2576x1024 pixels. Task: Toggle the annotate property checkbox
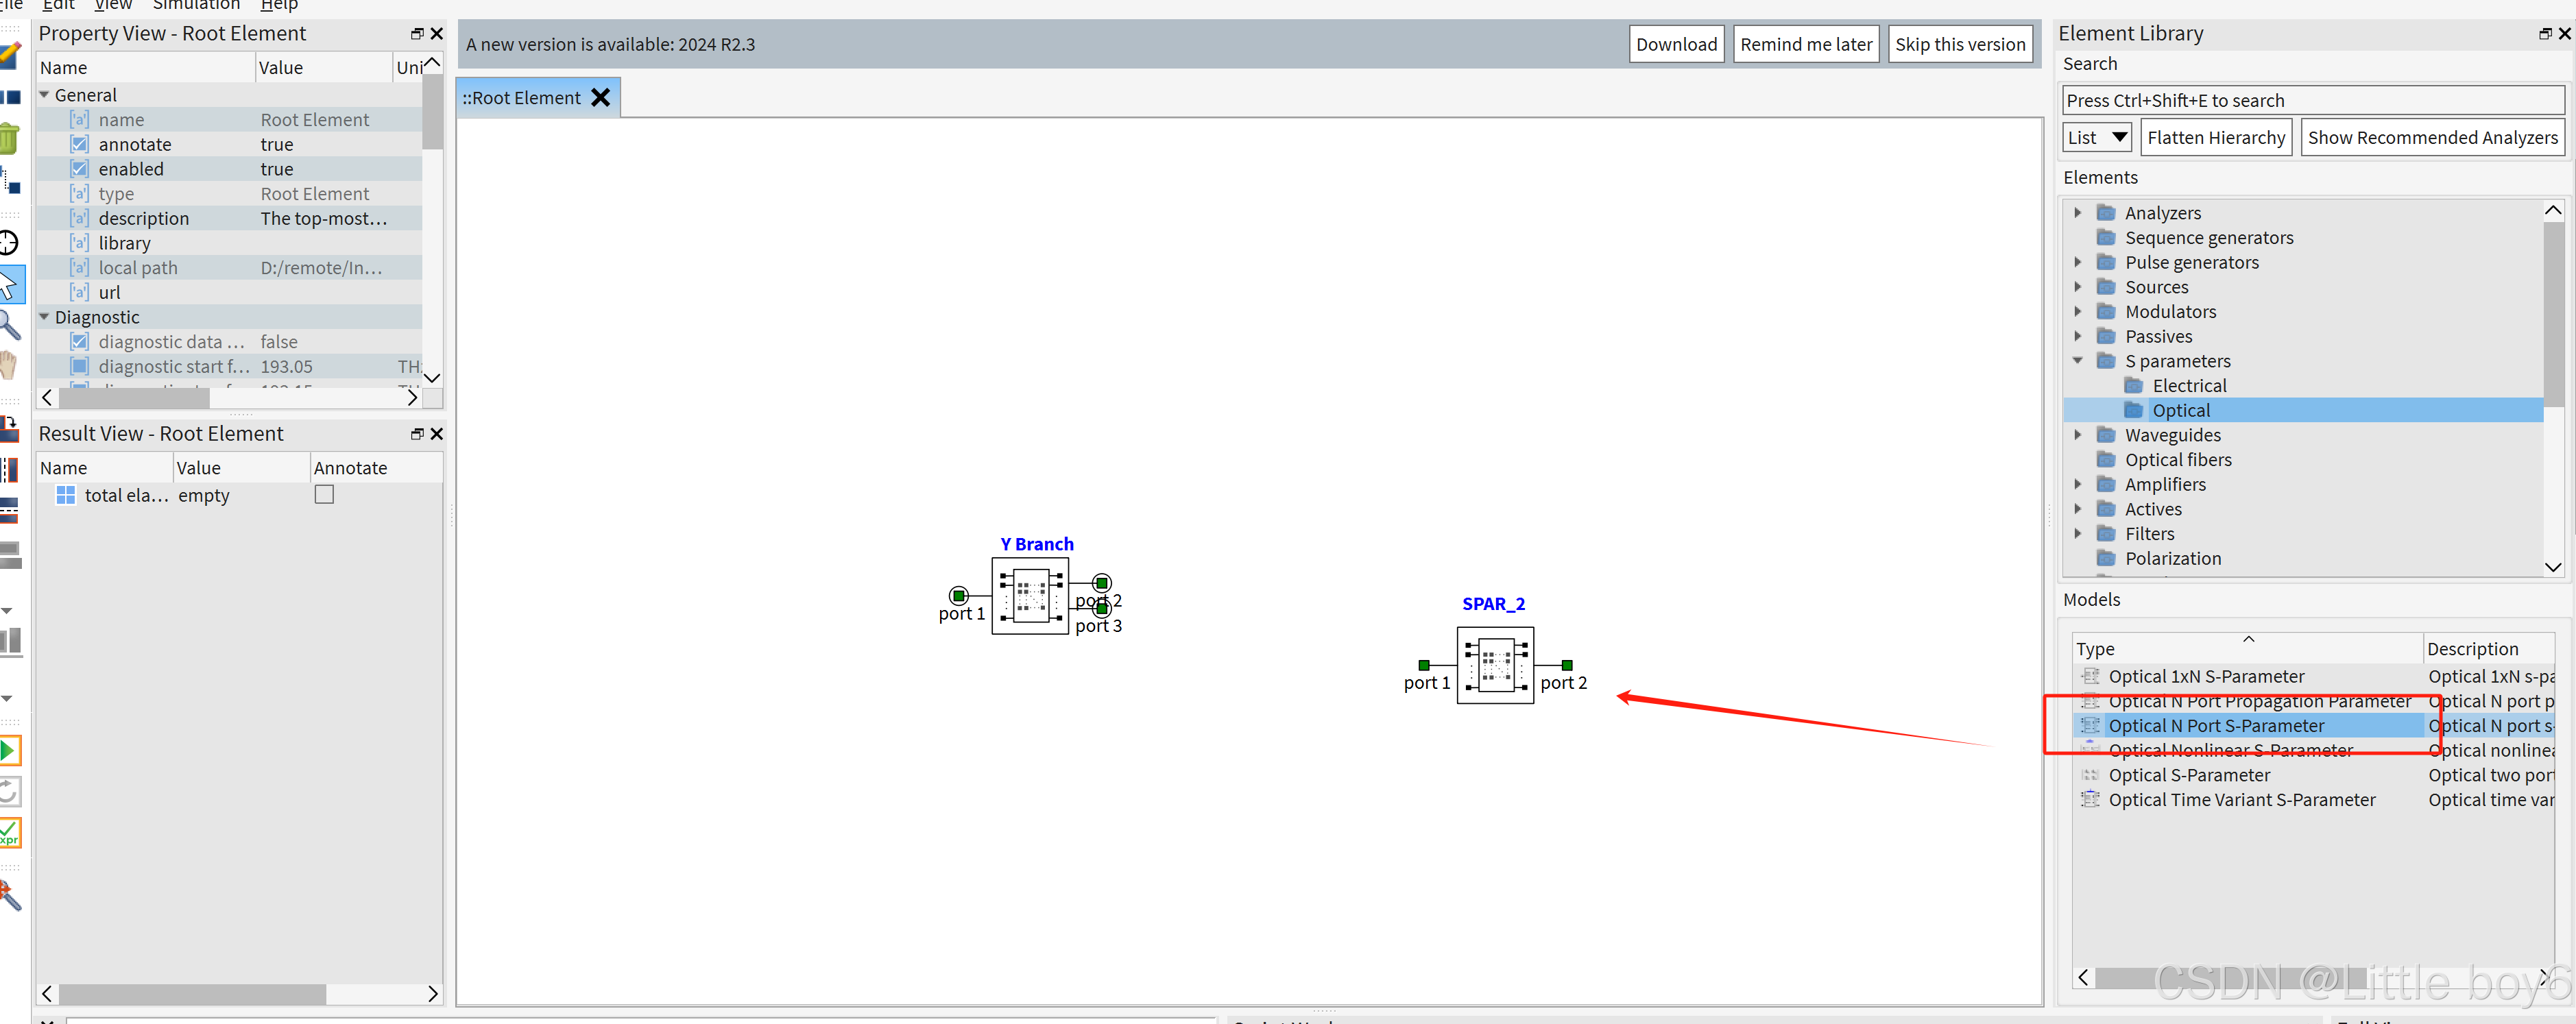80,144
